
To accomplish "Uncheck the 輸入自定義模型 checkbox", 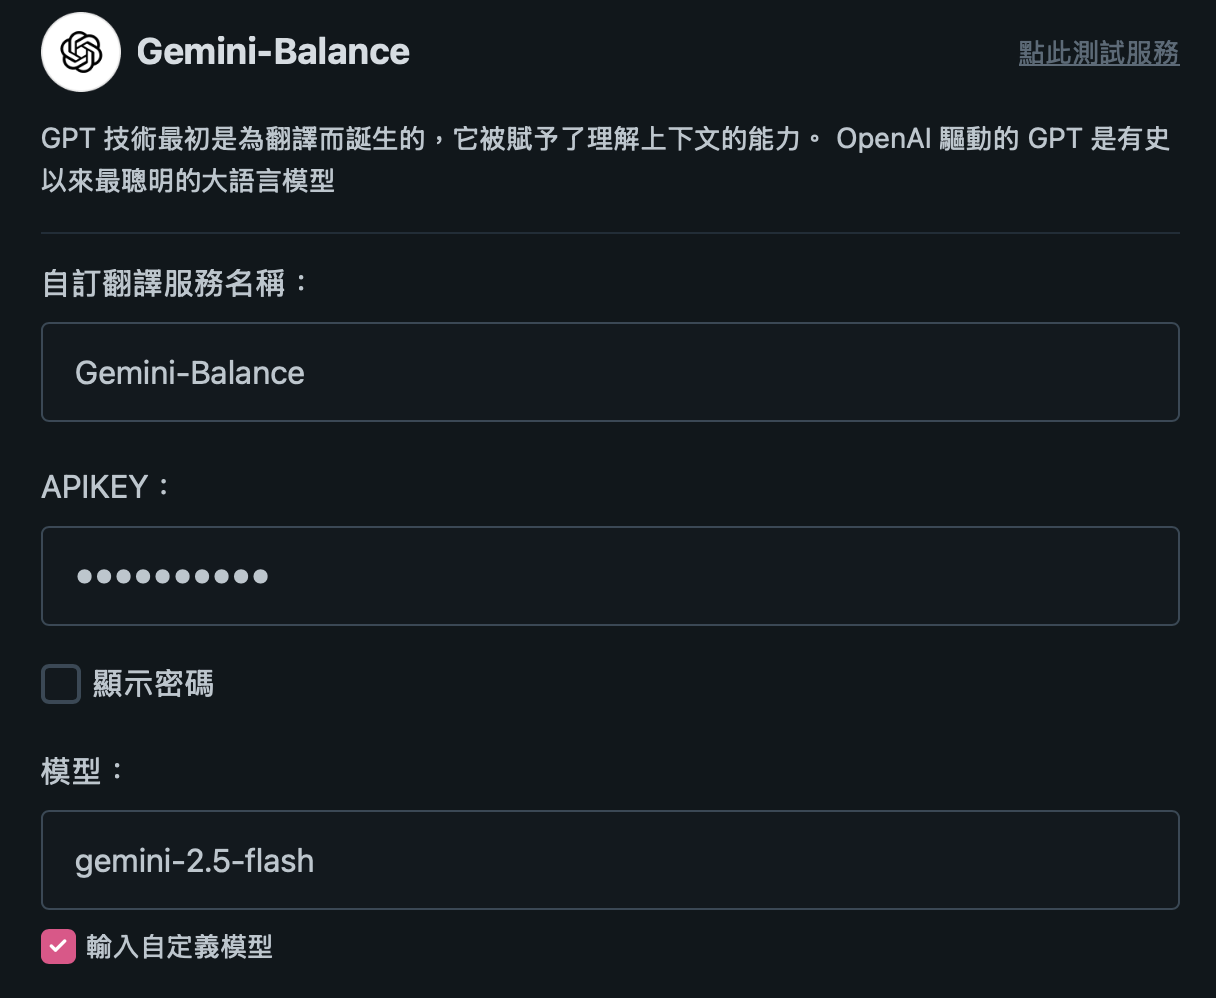I will 58,946.
